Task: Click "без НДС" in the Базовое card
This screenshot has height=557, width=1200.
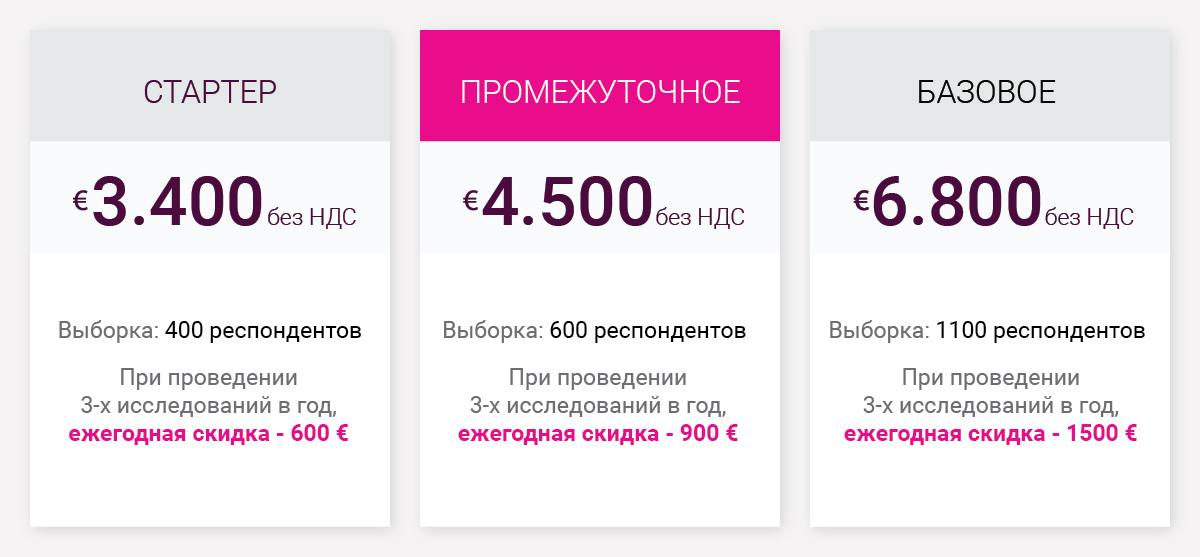Action: tap(1091, 217)
